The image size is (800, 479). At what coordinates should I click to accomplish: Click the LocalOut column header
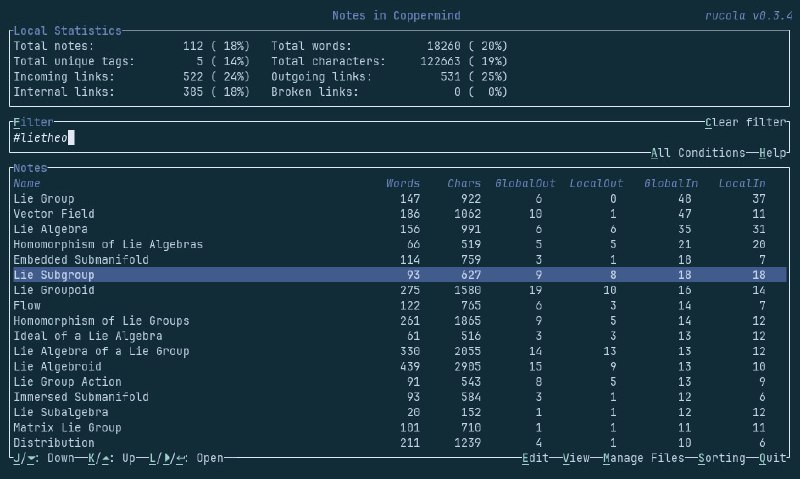[596, 184]
